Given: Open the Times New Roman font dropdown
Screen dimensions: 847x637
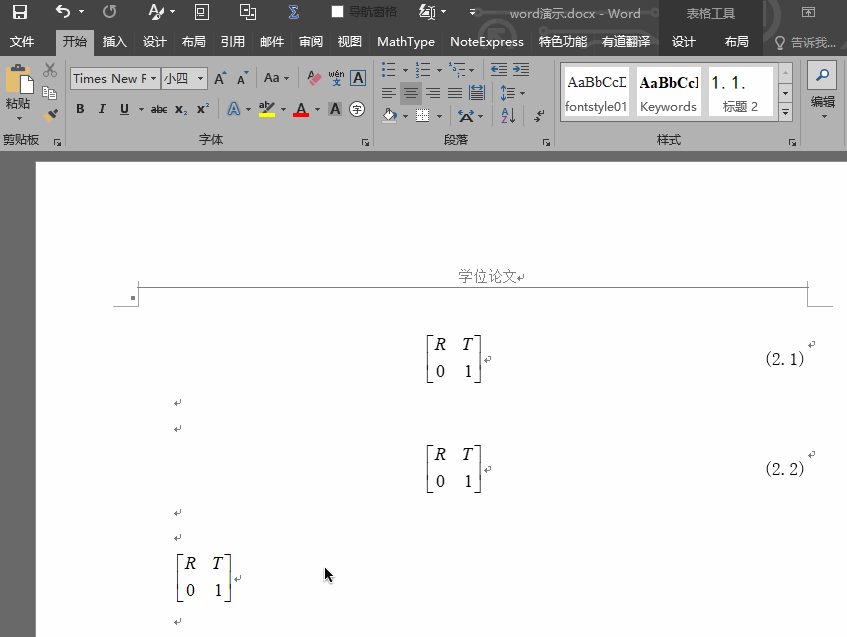Looking at the screenshot, I should click(x=153, y=79).
